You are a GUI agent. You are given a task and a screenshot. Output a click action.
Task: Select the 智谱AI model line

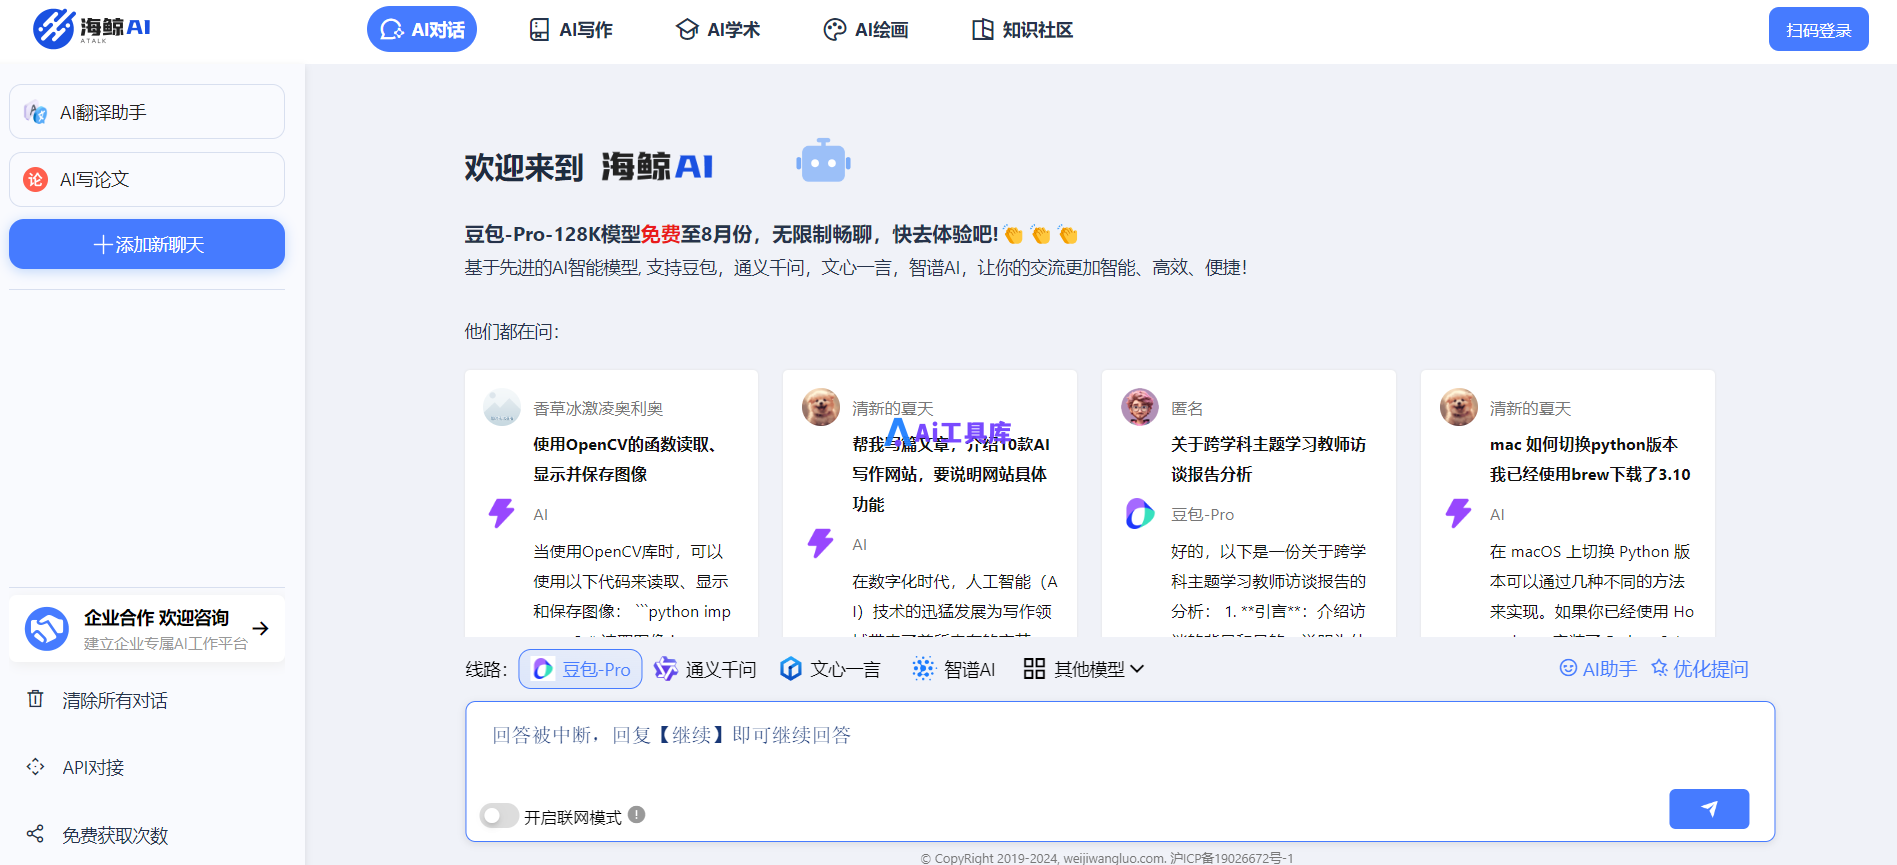(954, 669)
